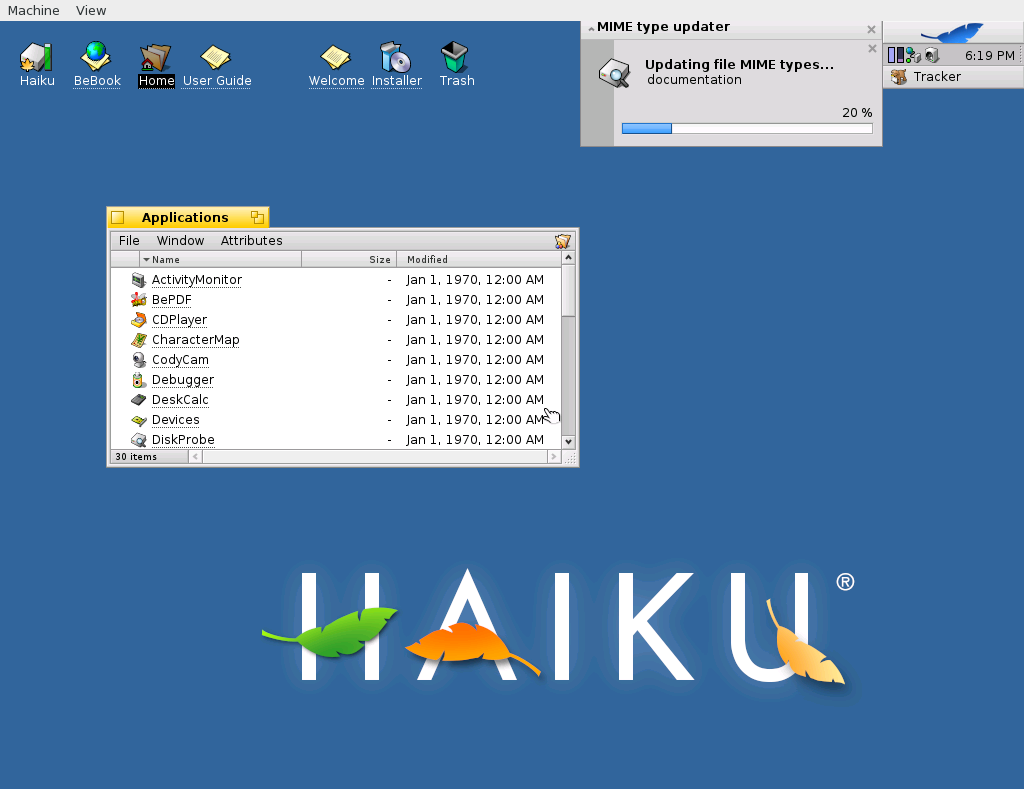
Task: Launch the Installer desktop icon
Action: (396, 57)
